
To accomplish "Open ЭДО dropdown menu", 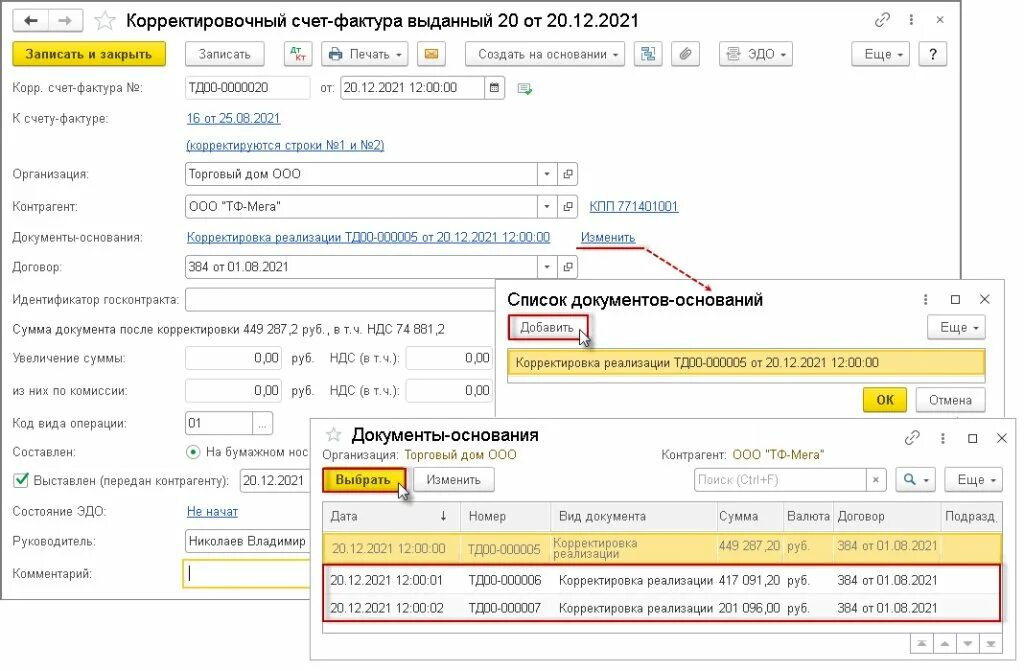I will (756, 54).
